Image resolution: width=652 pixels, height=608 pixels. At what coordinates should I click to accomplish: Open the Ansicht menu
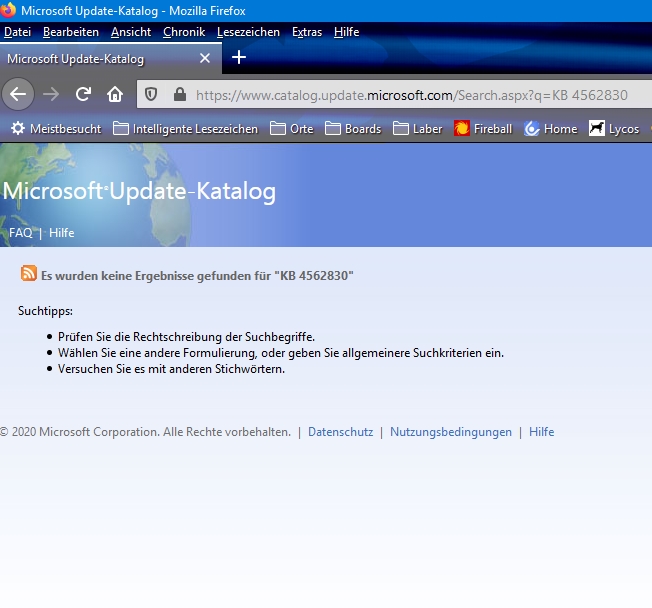tap(131, 32)
